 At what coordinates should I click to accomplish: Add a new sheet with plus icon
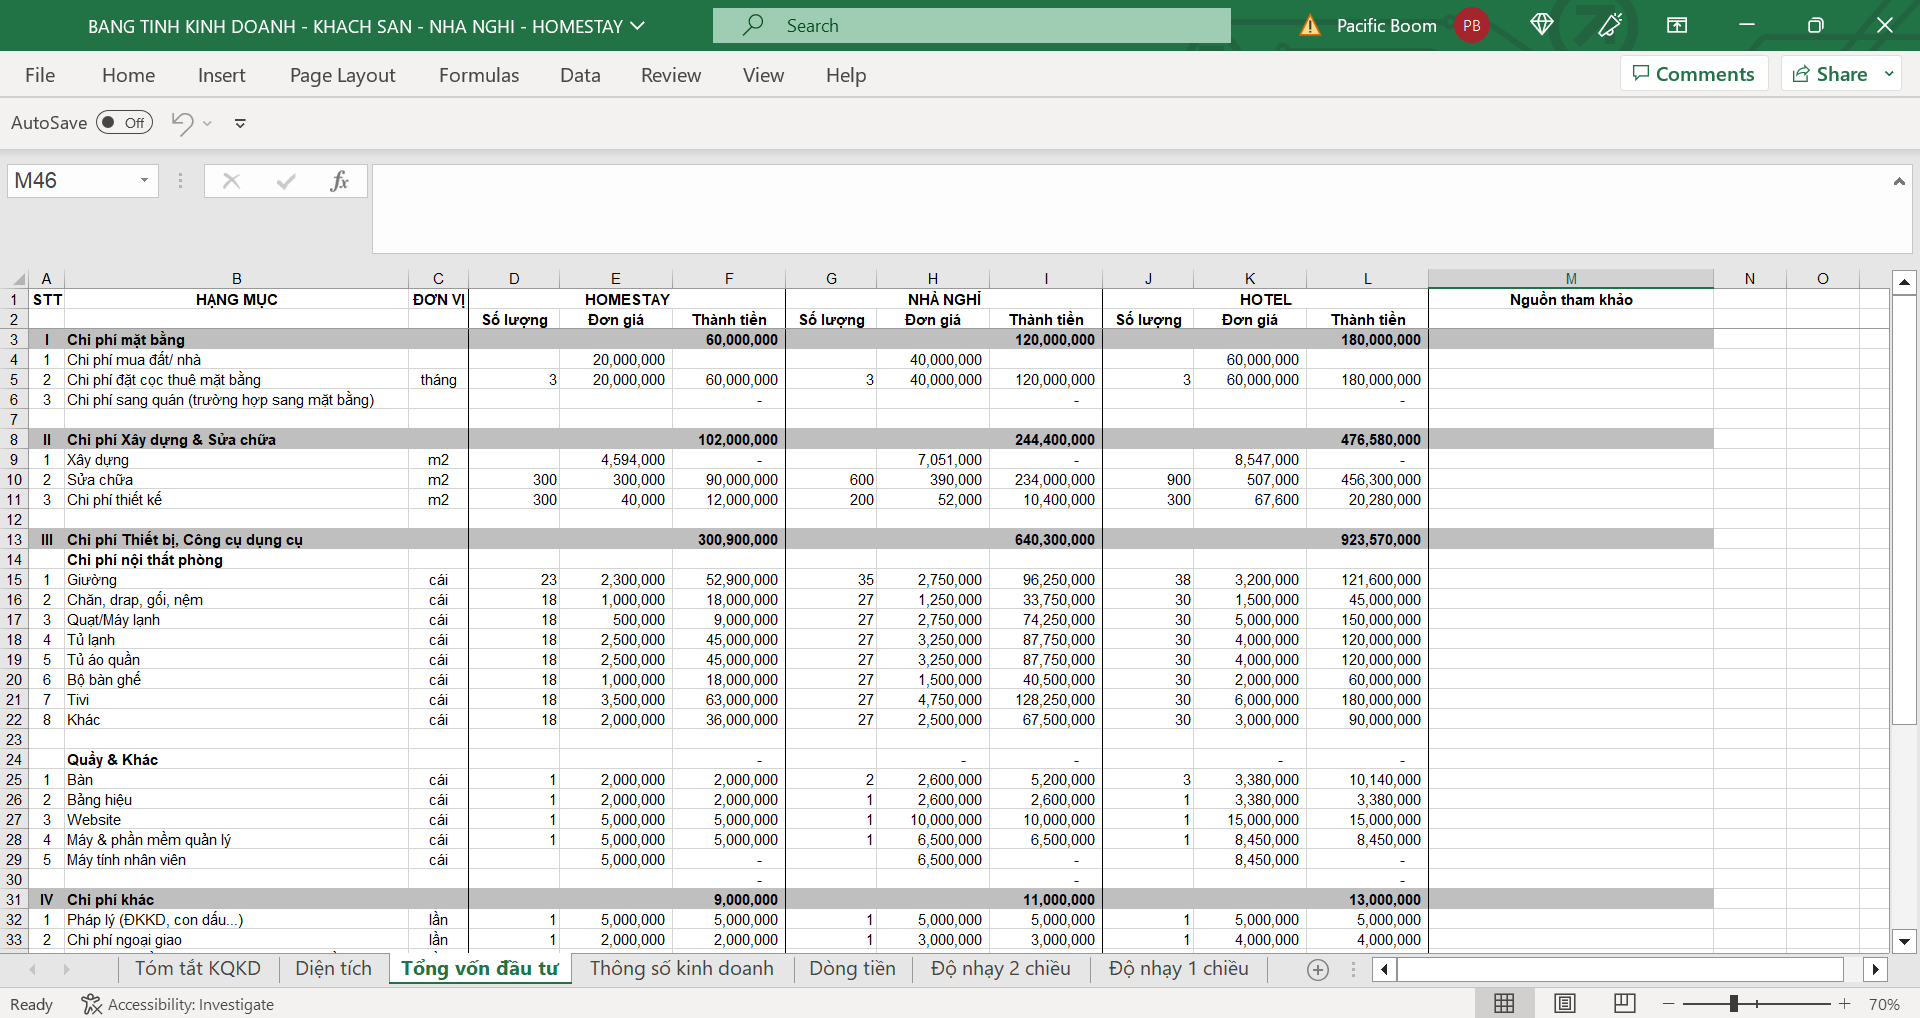tap(1318, 969)
